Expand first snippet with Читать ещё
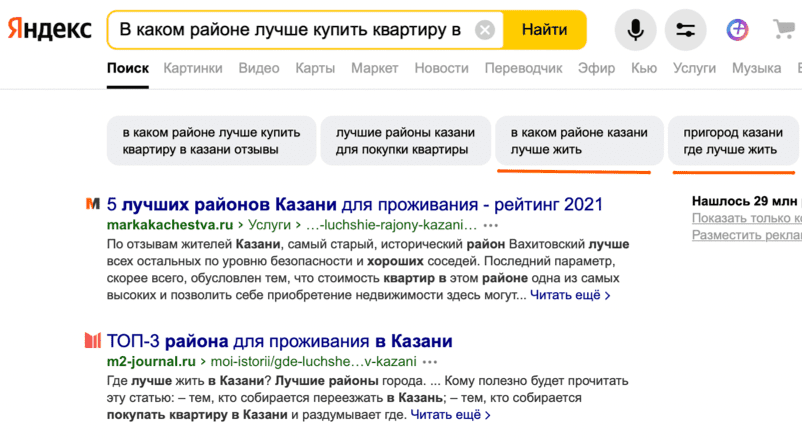 click(570, 295)
